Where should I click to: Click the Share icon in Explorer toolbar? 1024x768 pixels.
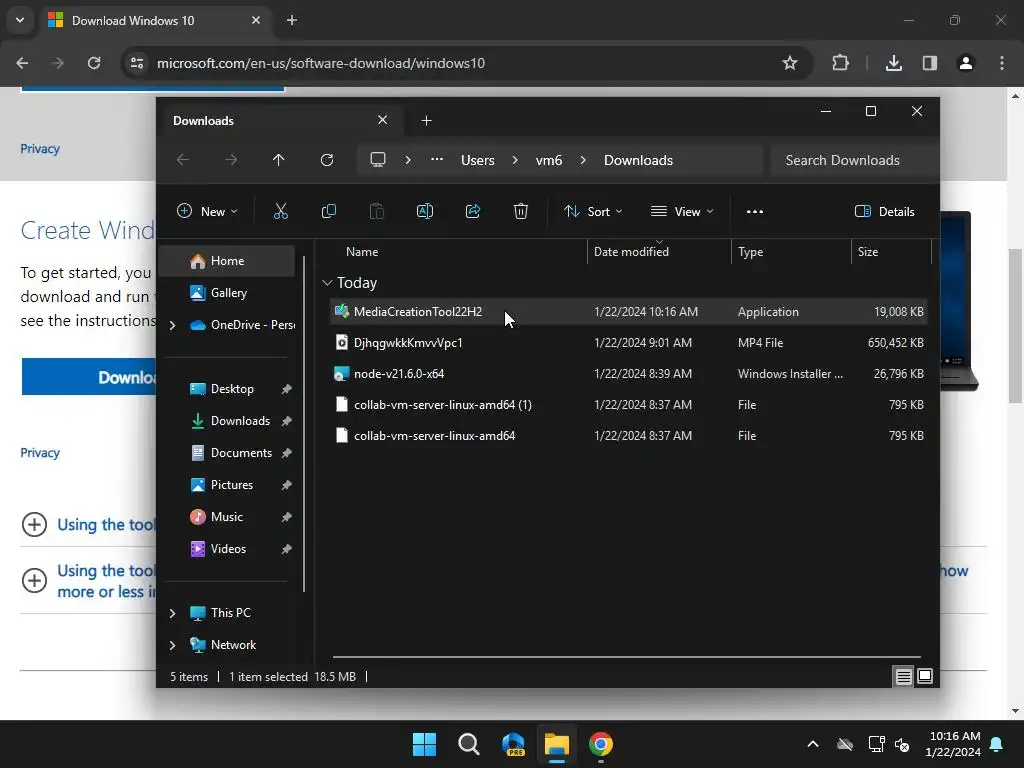click(473, 211)
